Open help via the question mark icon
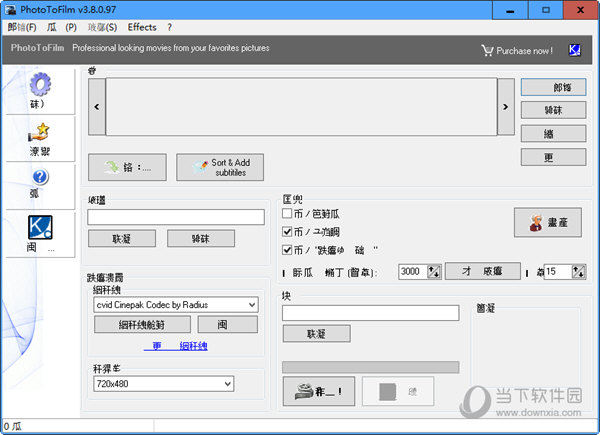Screen dimensions: 600x435 pyautogui.click(x=40, y=177)
